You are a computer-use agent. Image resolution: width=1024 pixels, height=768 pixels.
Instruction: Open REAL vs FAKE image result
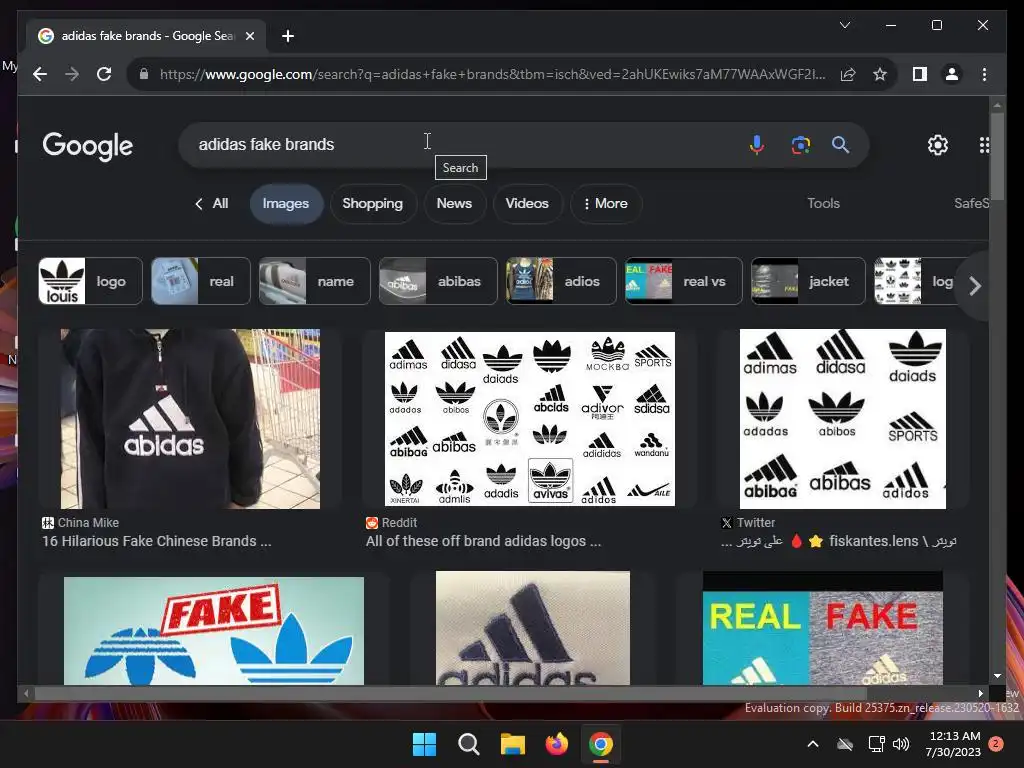pos(823,628)
